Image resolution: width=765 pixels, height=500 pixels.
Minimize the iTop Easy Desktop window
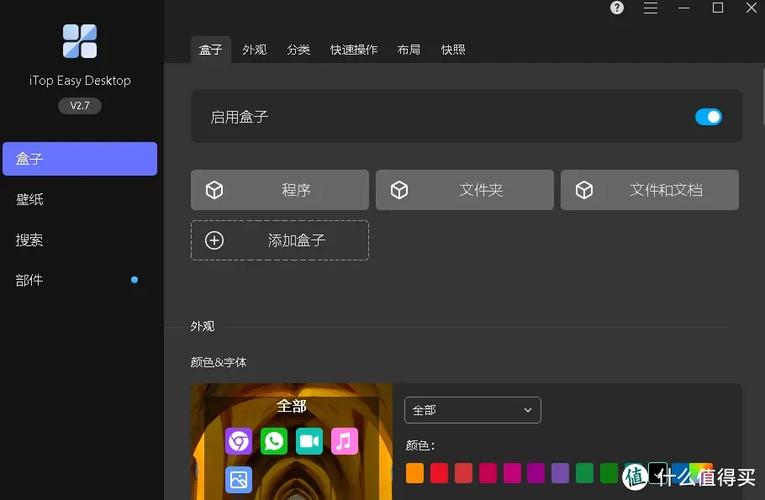coord(684,8)
